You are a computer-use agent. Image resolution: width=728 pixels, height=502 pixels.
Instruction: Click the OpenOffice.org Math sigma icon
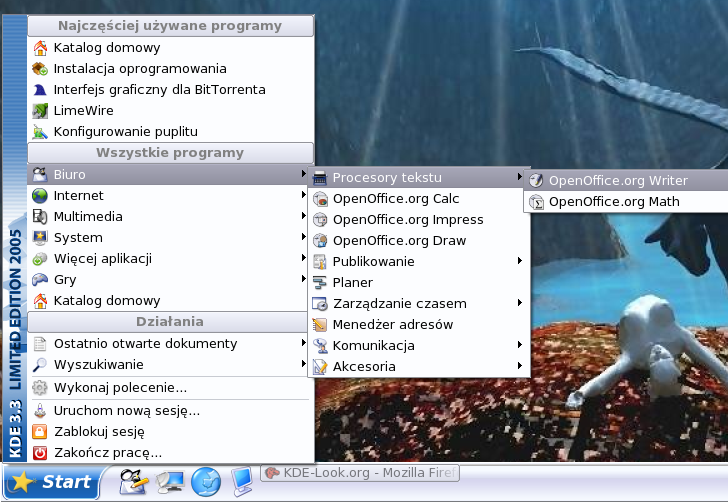[536, 202]
